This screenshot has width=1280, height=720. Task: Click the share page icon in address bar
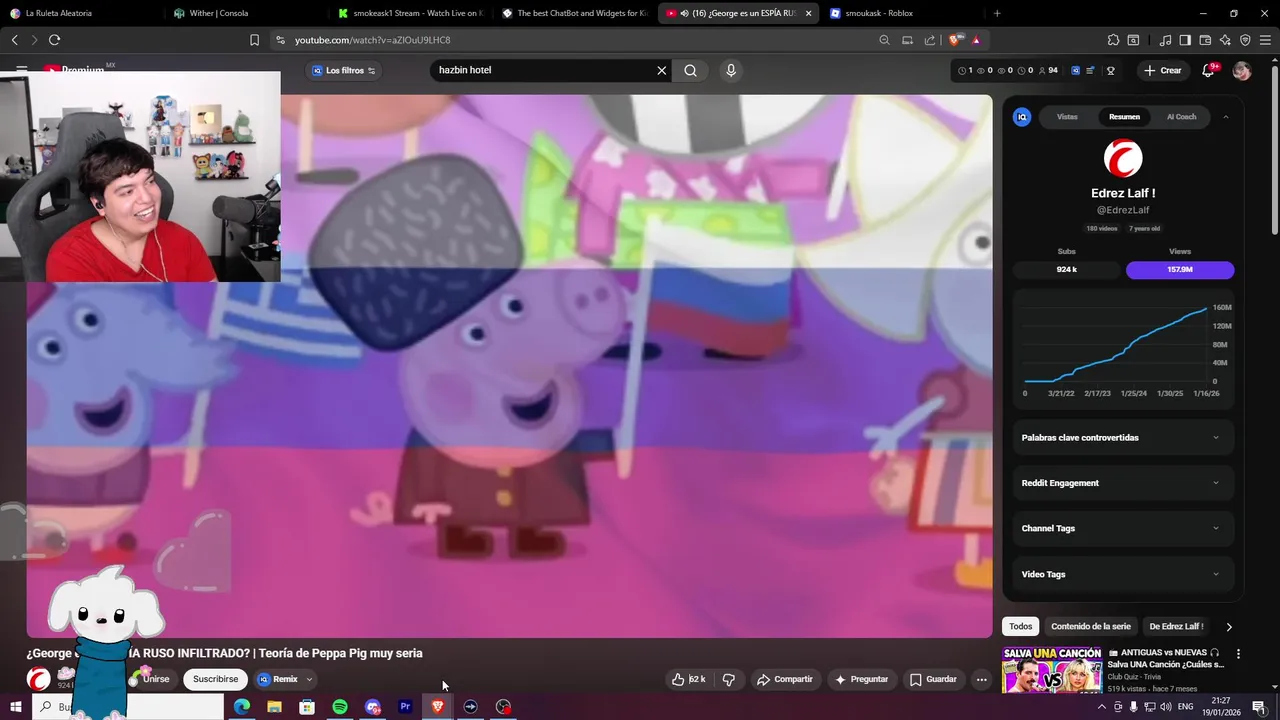tap(930, 40)
